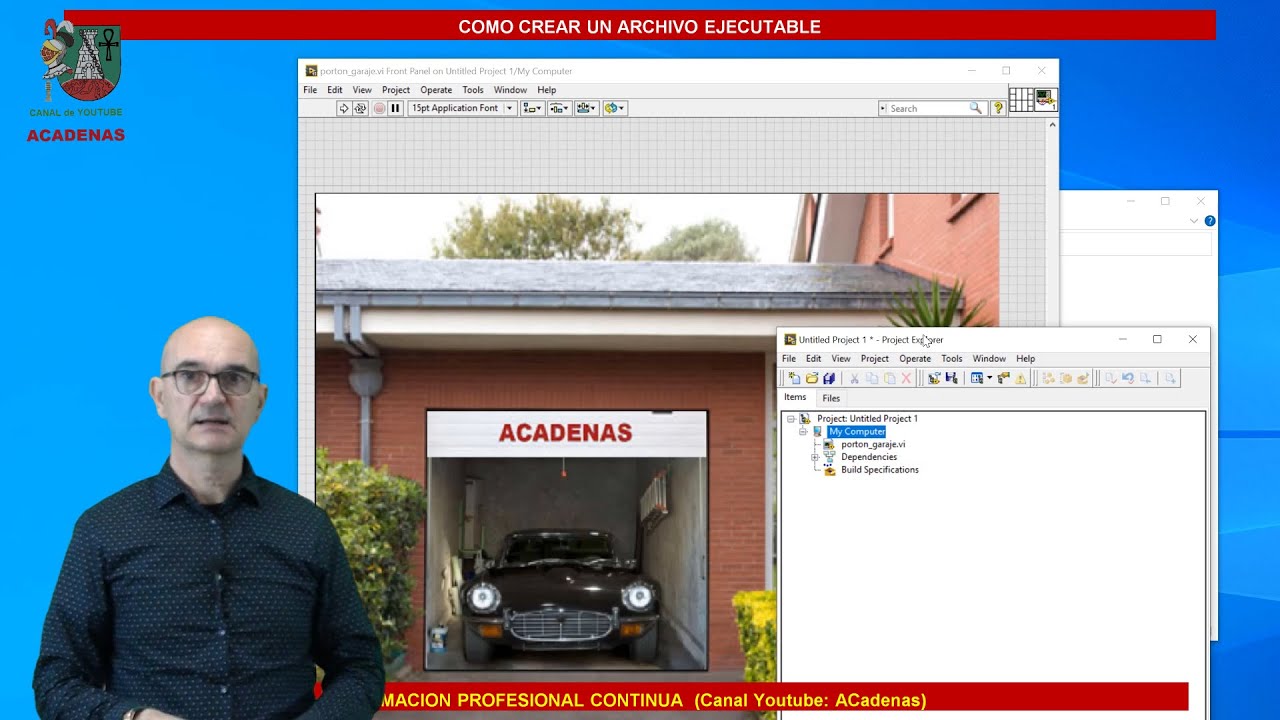This screenshot has height=720, width=1280.
Task: Collapse the Project: Untitled Project 1 node
Action: [791, 419]
